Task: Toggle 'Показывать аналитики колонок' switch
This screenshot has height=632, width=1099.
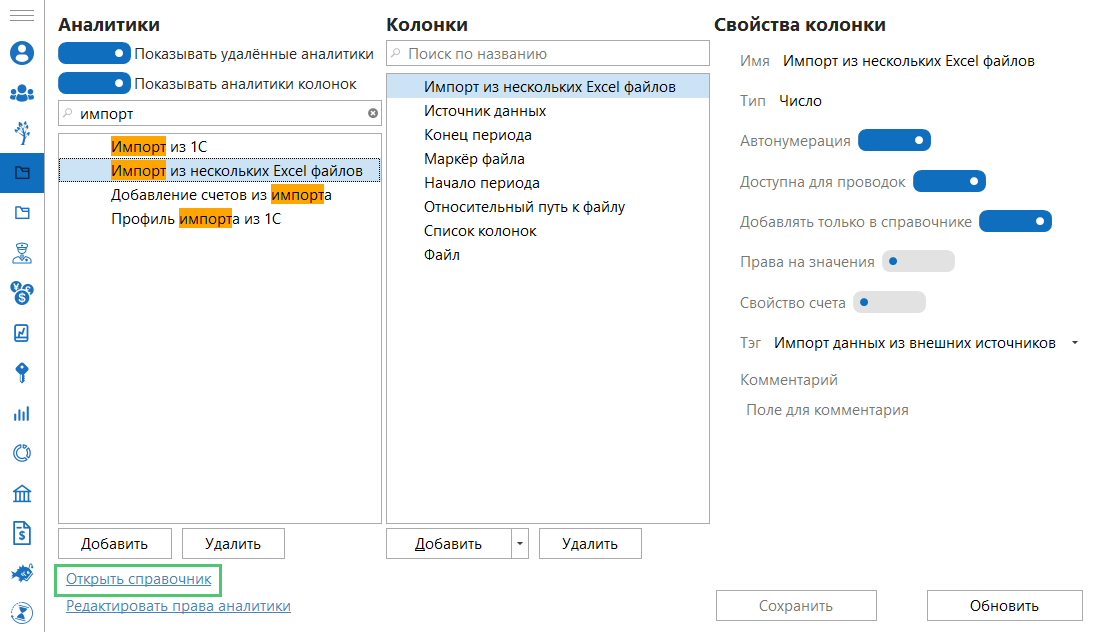Action: coord(95,83)
